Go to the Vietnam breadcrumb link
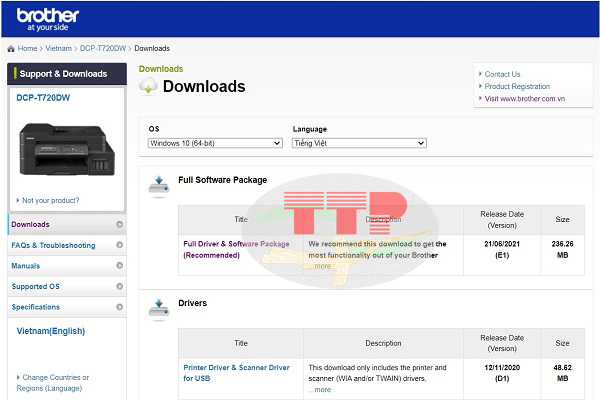Viewport: 600px width, 400px height. point(59,48)
